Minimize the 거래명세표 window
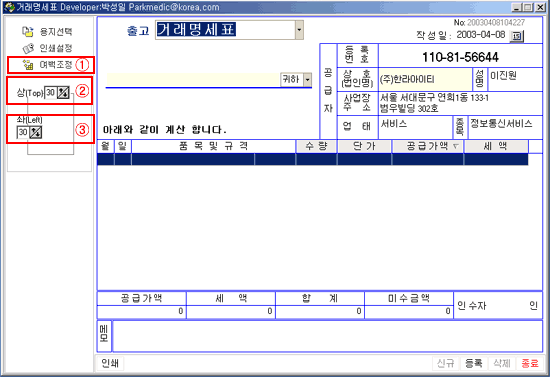This screenshot has height=377, width=550. point(516,7)
